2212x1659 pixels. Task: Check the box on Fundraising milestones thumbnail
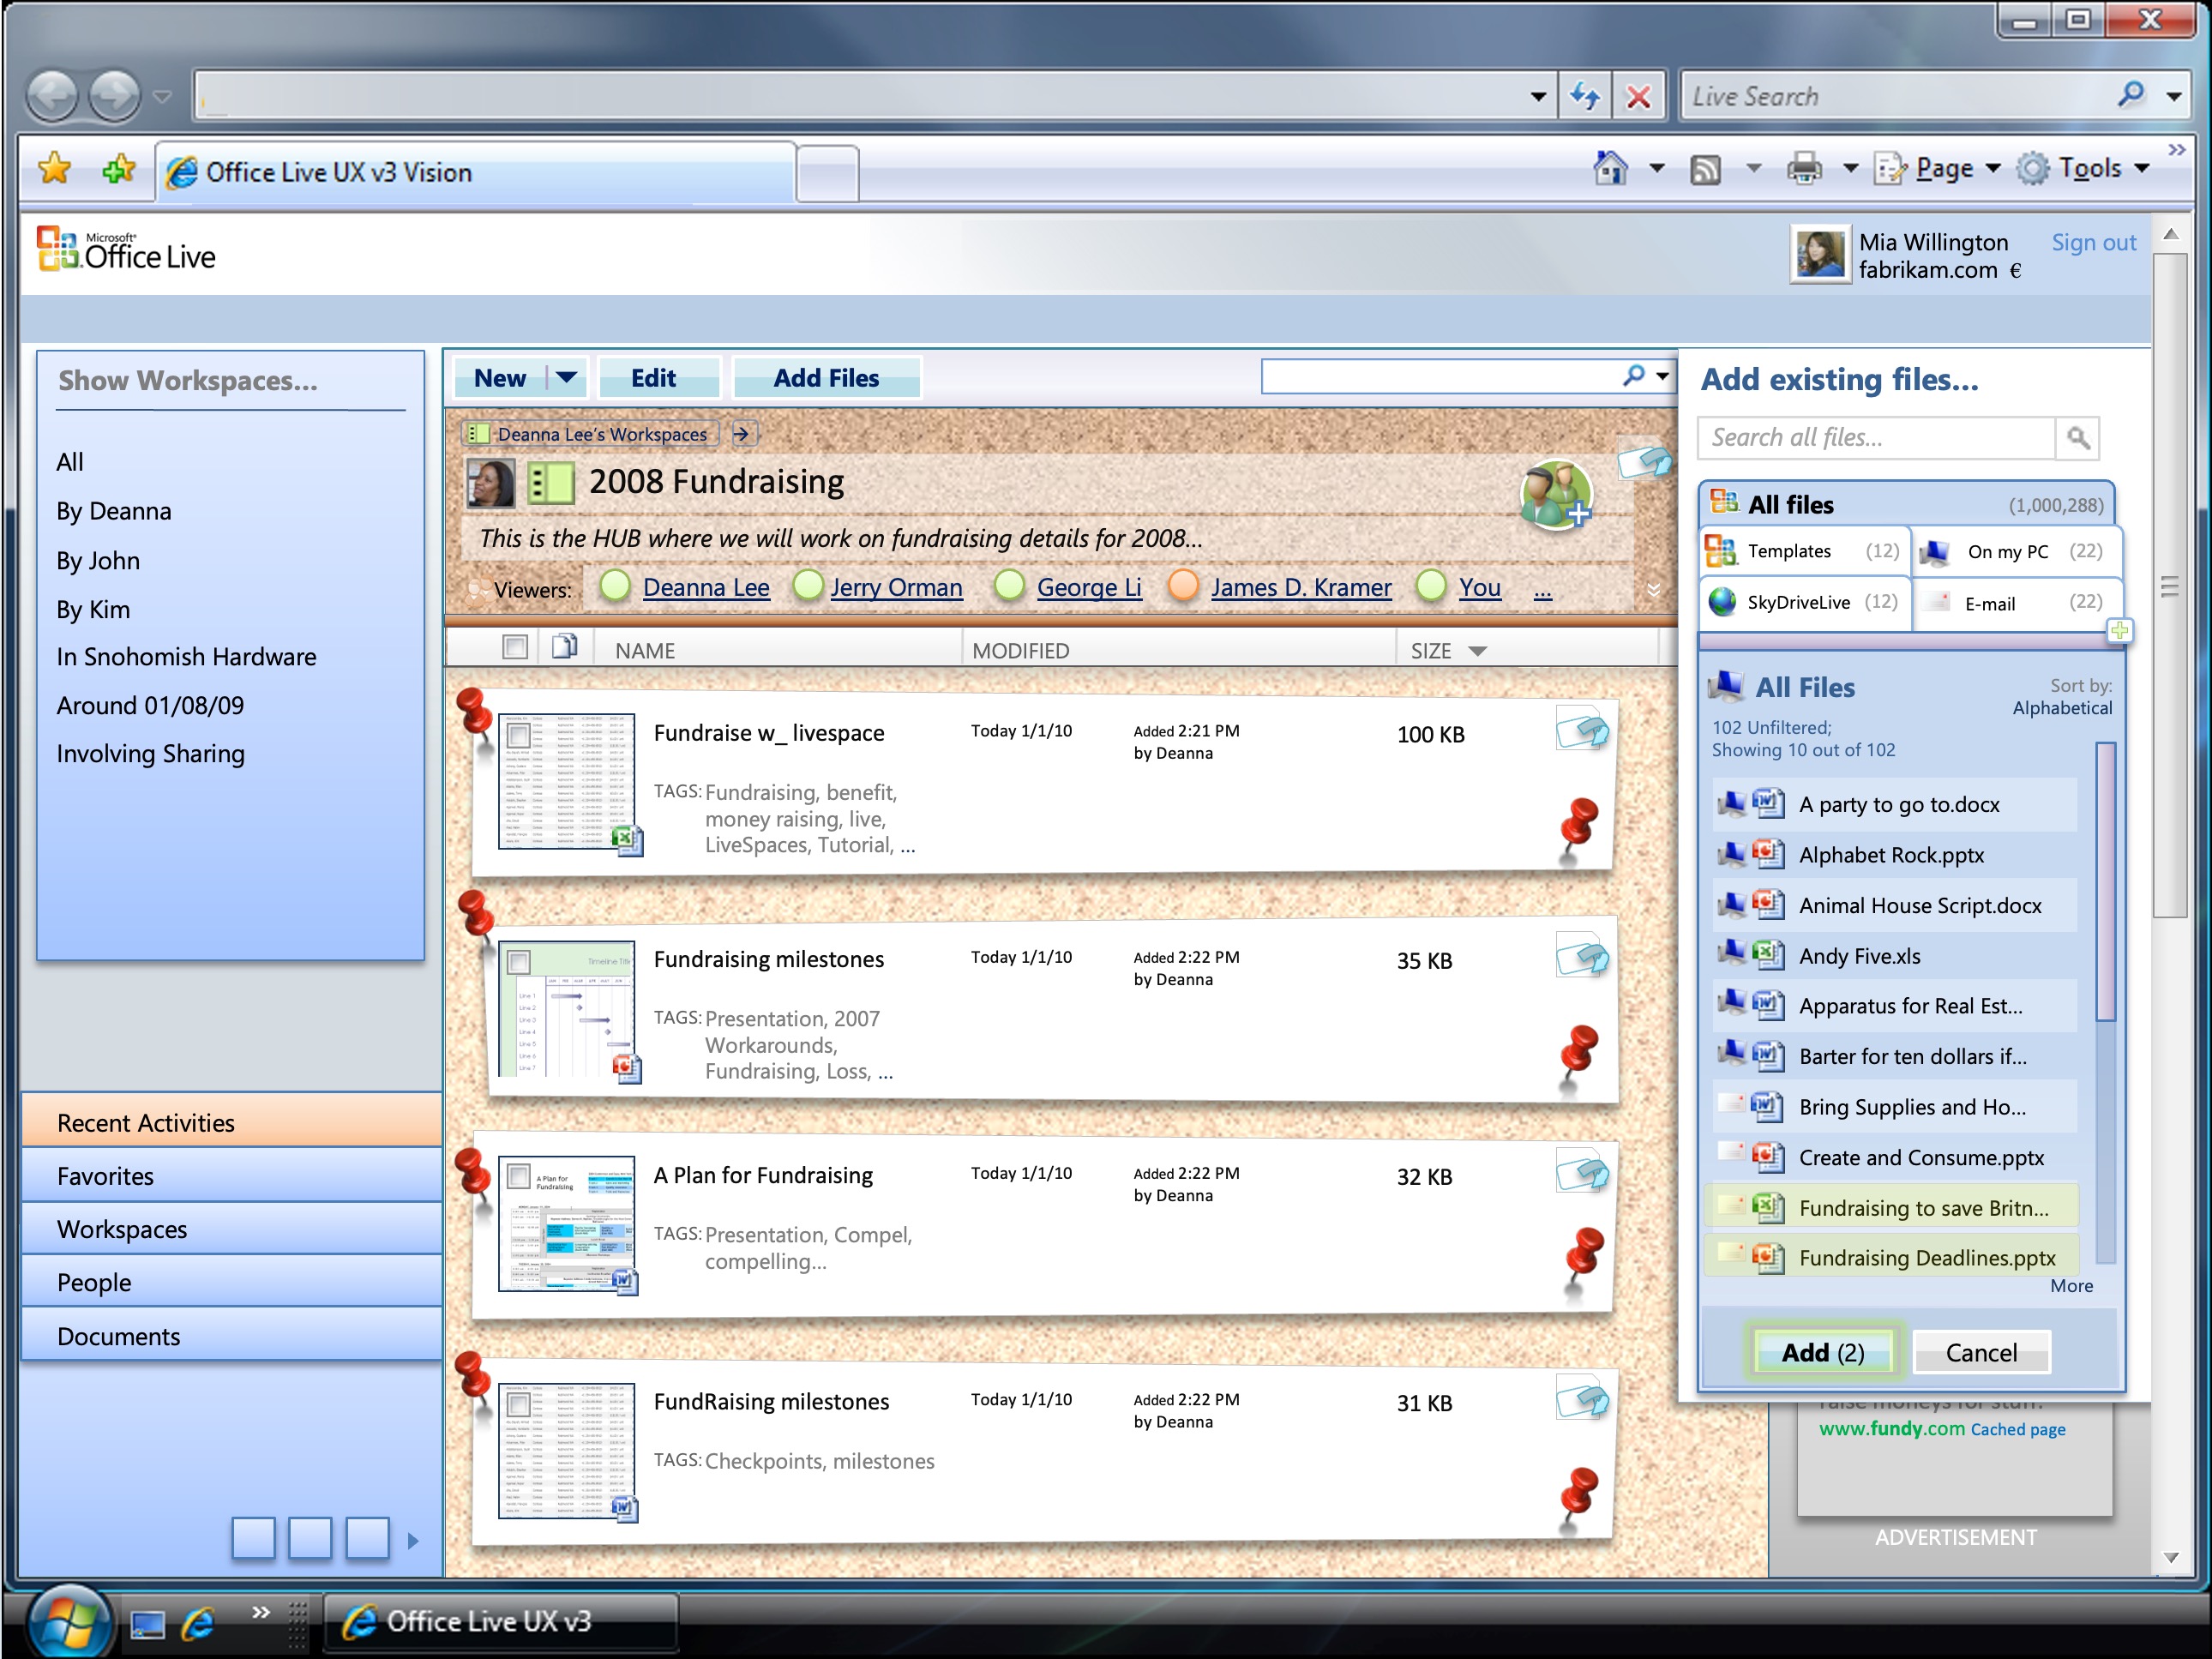(x=519, y=962)
